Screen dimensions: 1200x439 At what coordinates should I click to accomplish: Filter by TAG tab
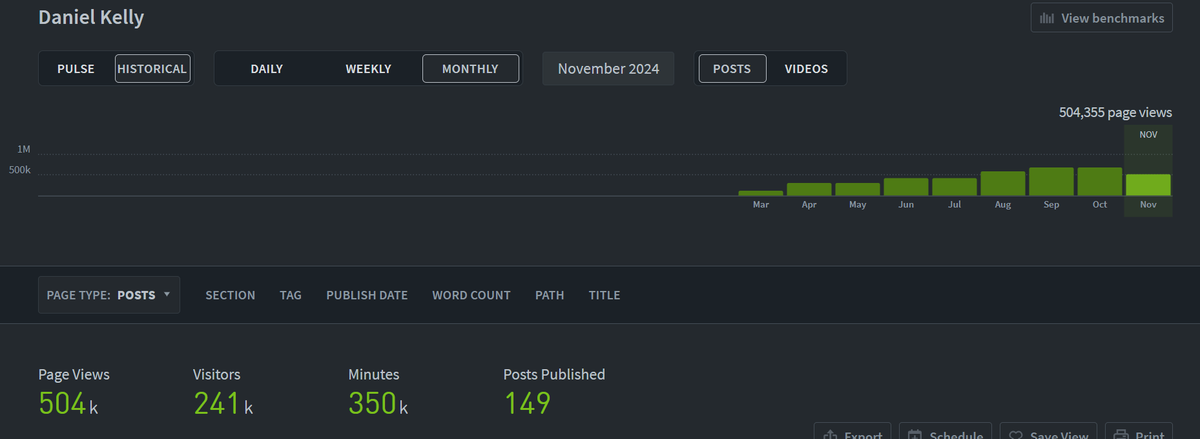point(291,295)
